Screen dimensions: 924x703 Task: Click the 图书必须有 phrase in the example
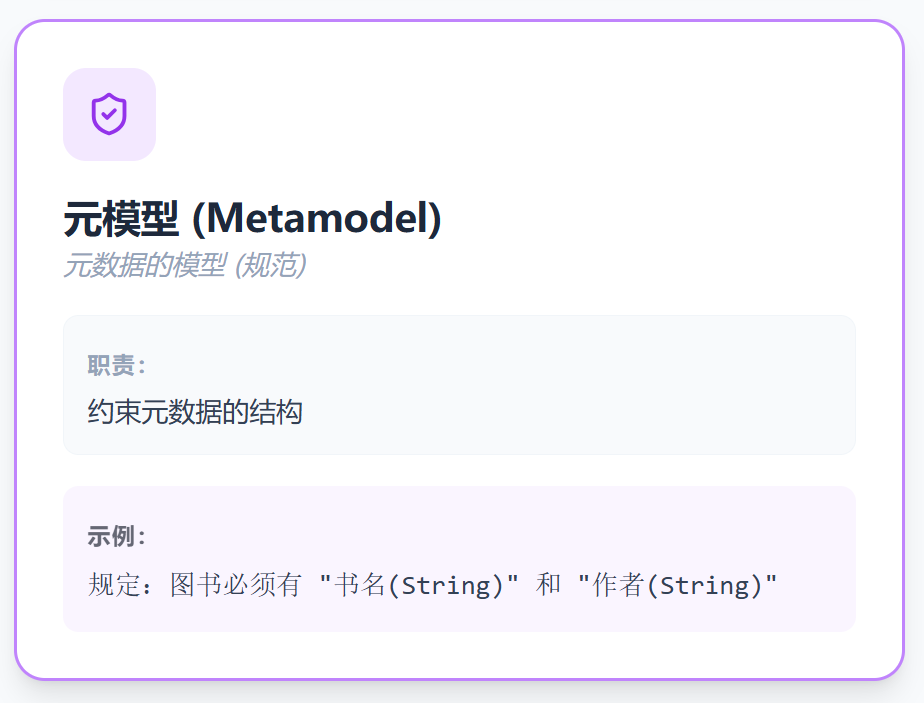[236, 585]
